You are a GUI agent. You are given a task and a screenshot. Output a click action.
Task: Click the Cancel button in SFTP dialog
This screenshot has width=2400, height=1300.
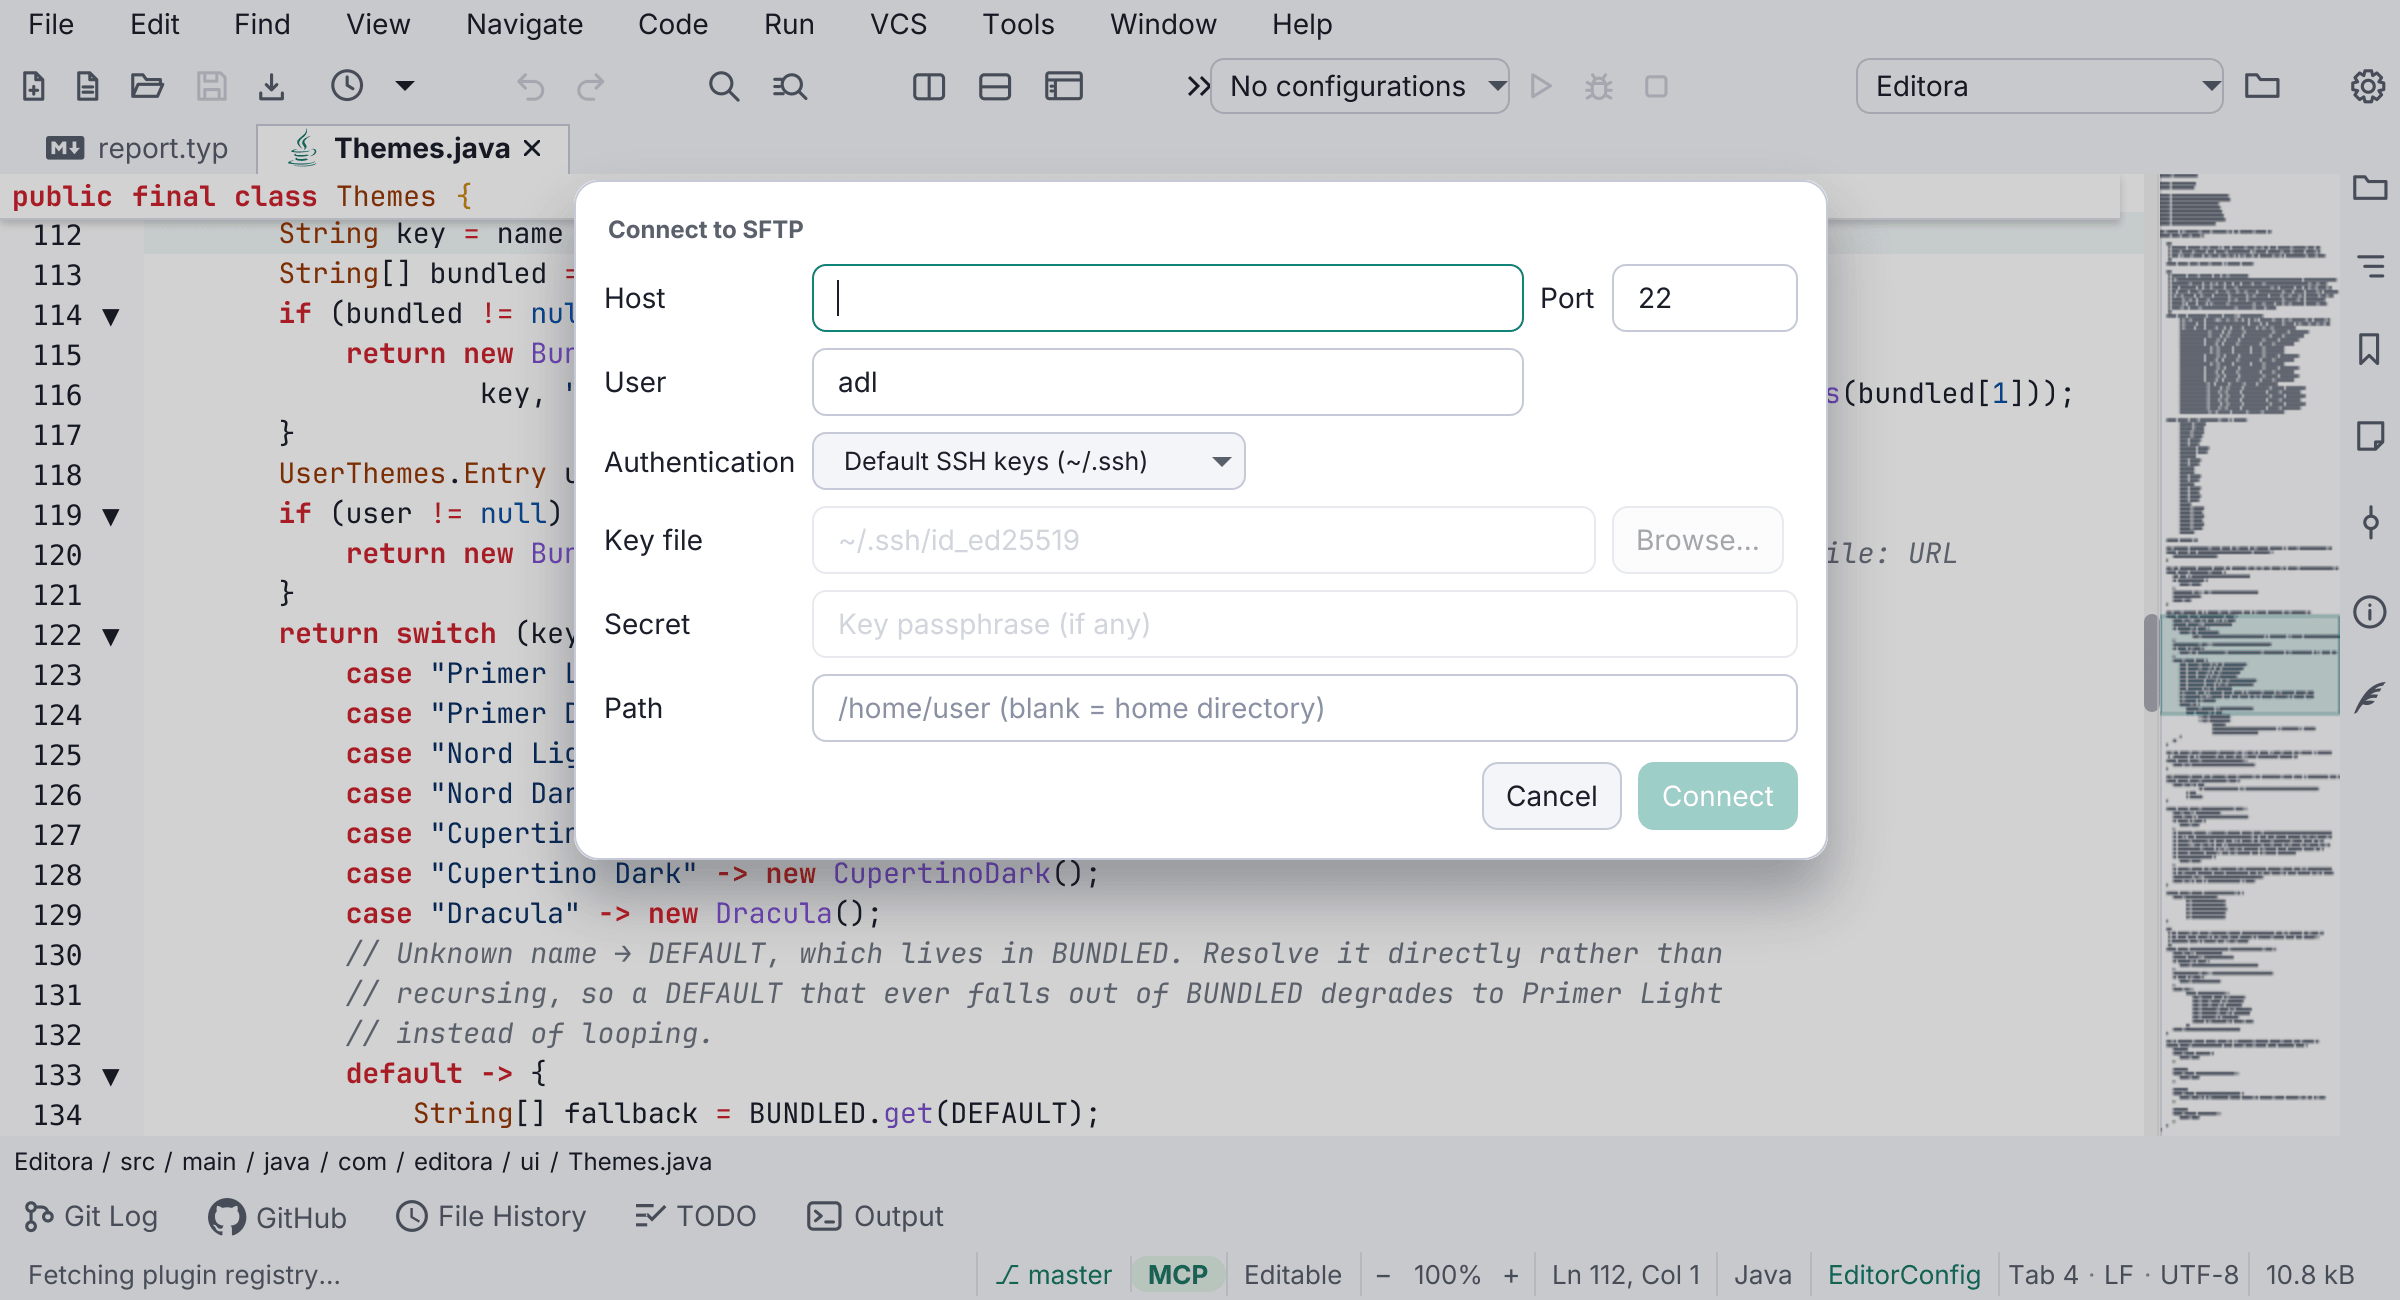tap(1551, 796)
